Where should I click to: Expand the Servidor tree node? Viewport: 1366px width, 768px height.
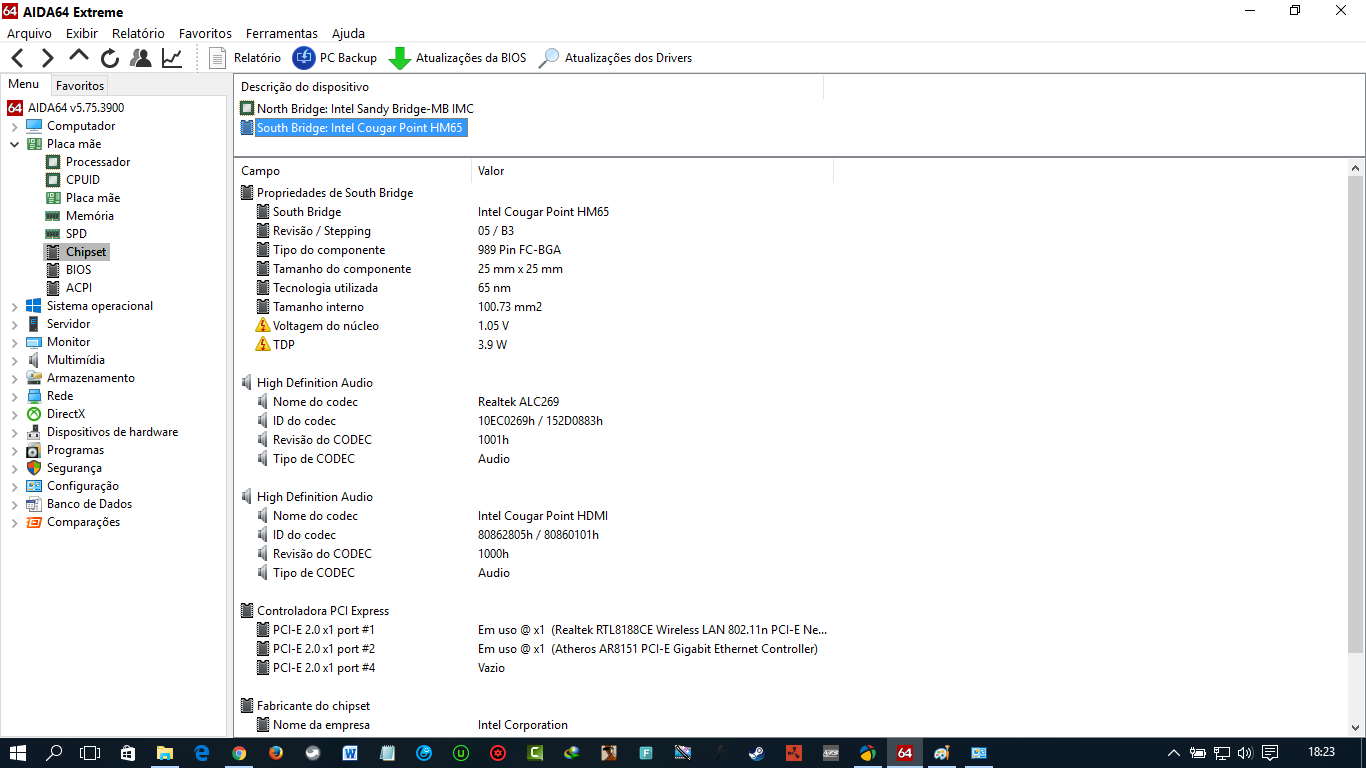15,324
